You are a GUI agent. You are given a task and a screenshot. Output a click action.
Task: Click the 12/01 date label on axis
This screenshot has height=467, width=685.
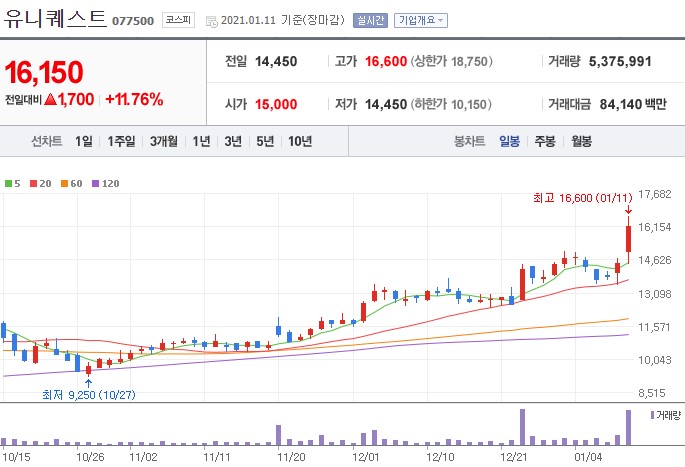(365, 457)
